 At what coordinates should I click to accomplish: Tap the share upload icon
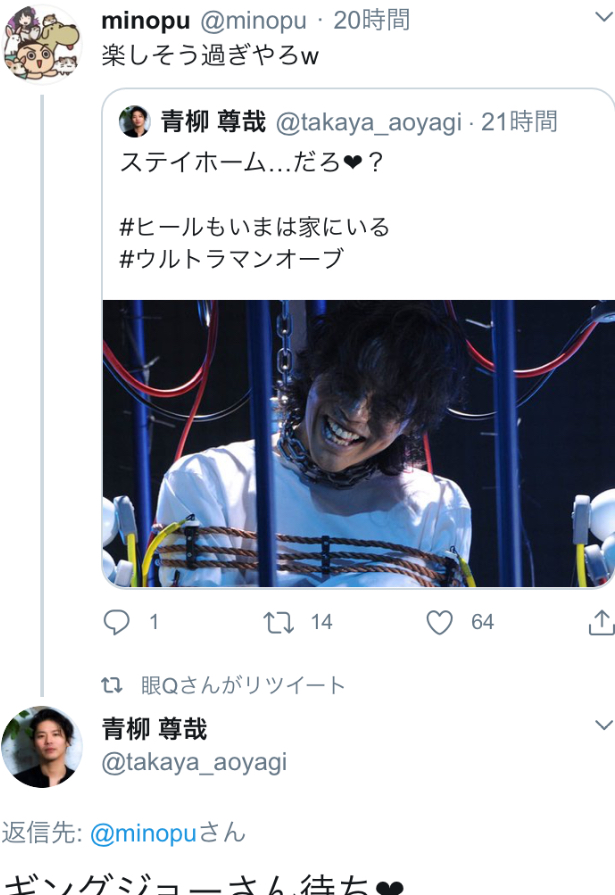pos(601,622)
